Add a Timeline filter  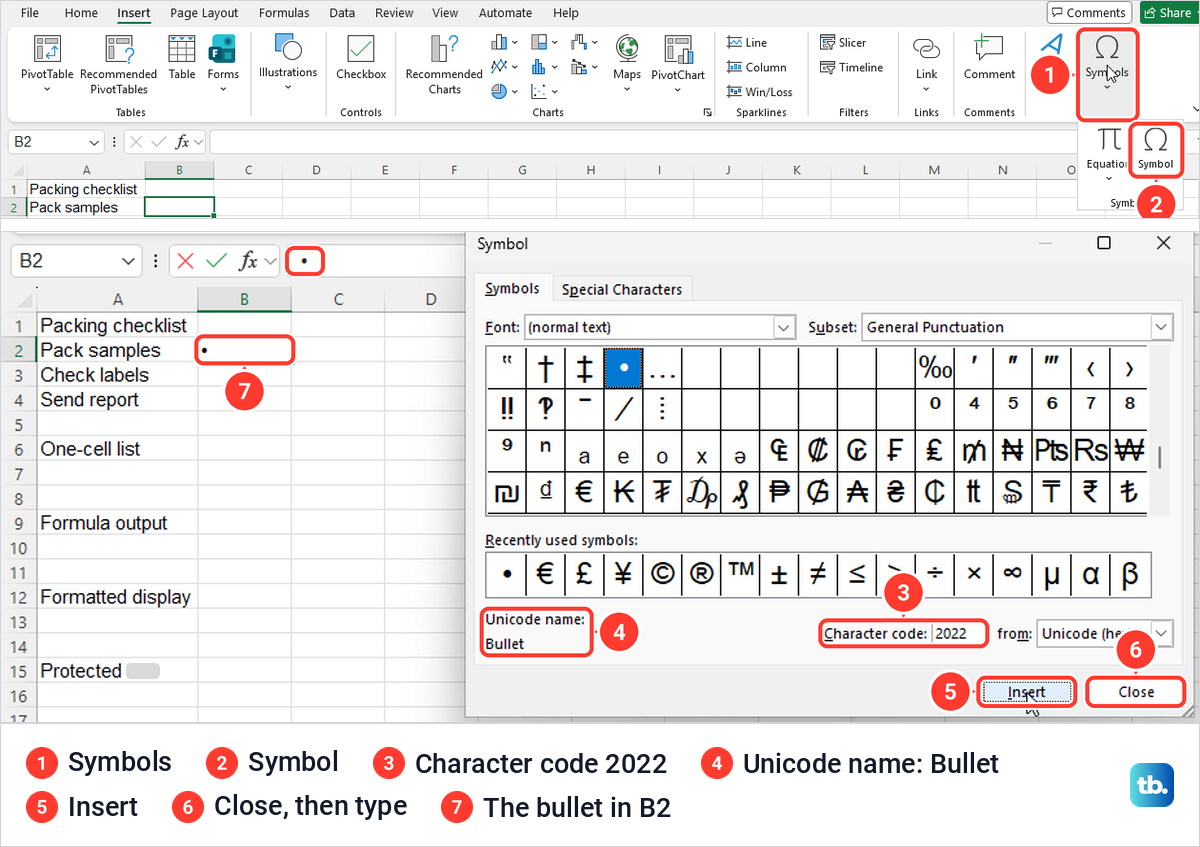[x=851, y=67]
